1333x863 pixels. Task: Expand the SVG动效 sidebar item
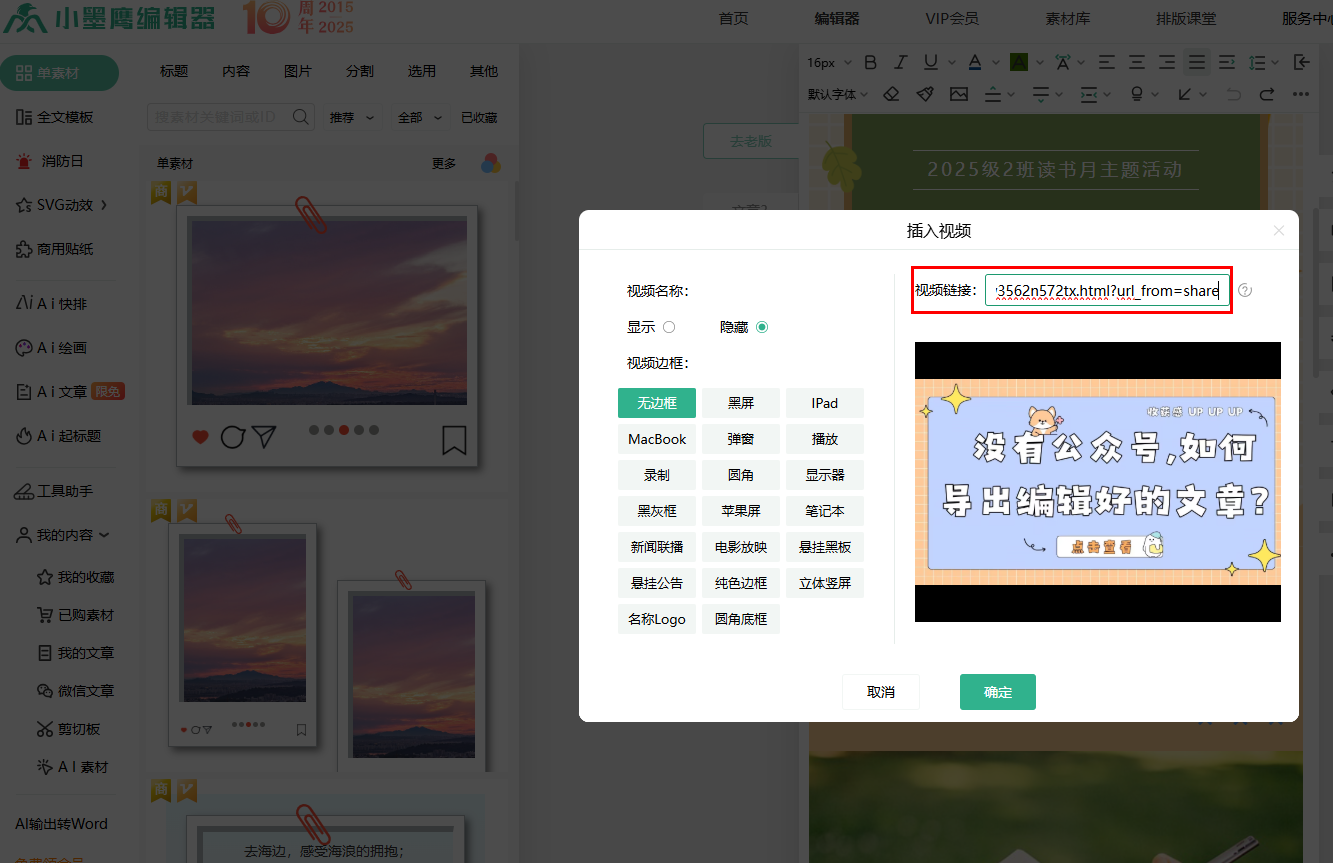[63, 205]
